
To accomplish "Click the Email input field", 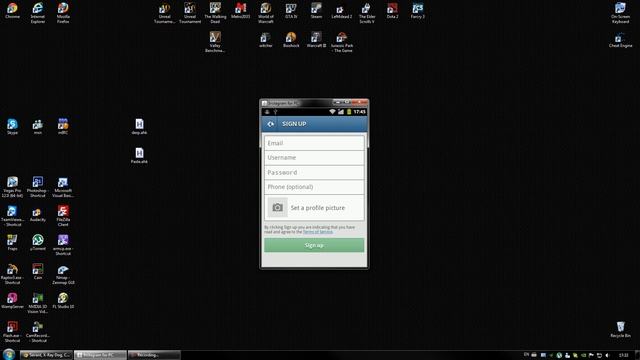I will pyautogui.click(x=314, y=143).
